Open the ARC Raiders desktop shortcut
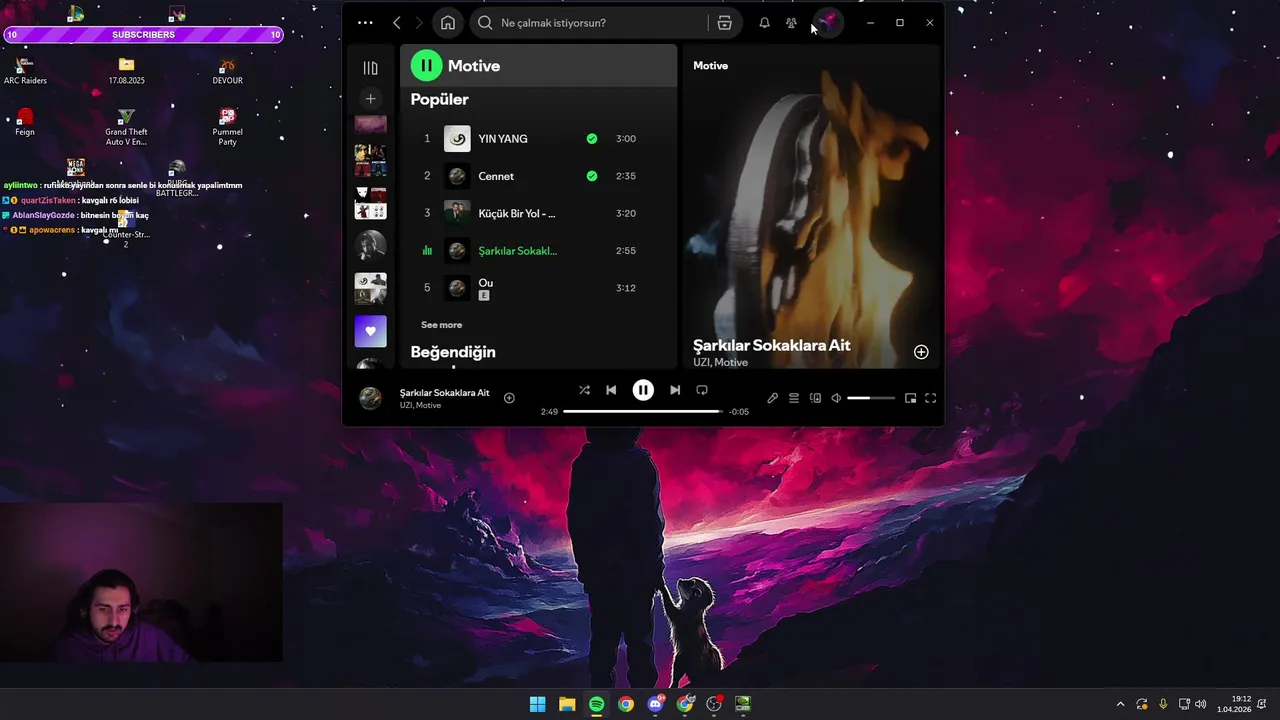Image resolution: width=1280 pixels, height=720 pixels. 25,71
